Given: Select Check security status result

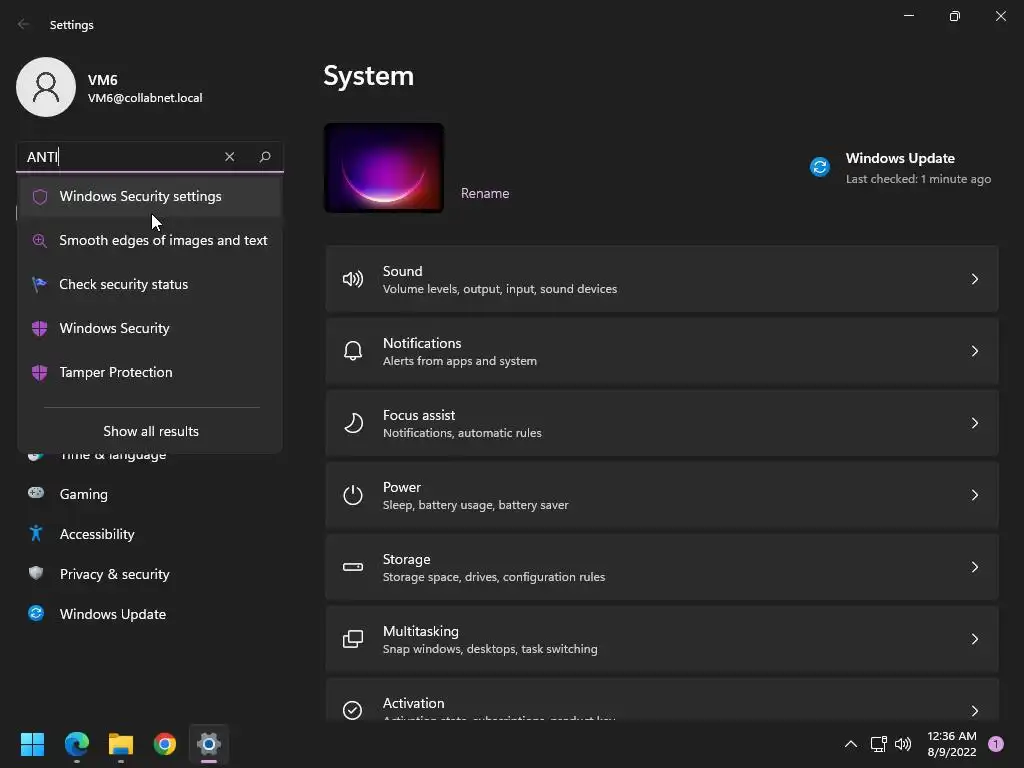Looking at the screenshot, I should (150, 284).
